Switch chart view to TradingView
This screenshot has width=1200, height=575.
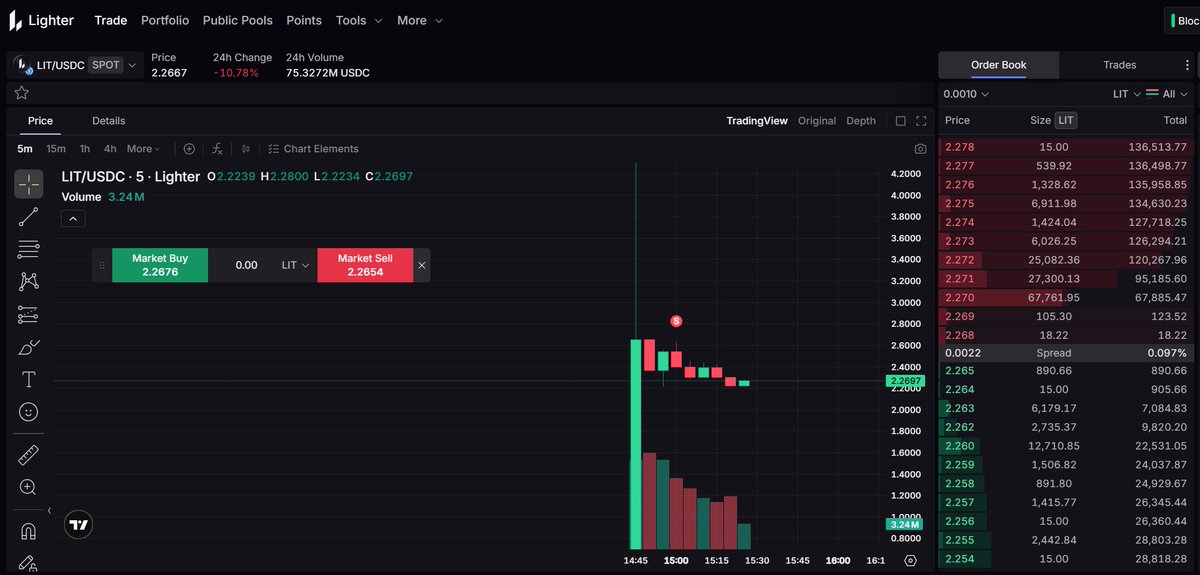(757, 121)
